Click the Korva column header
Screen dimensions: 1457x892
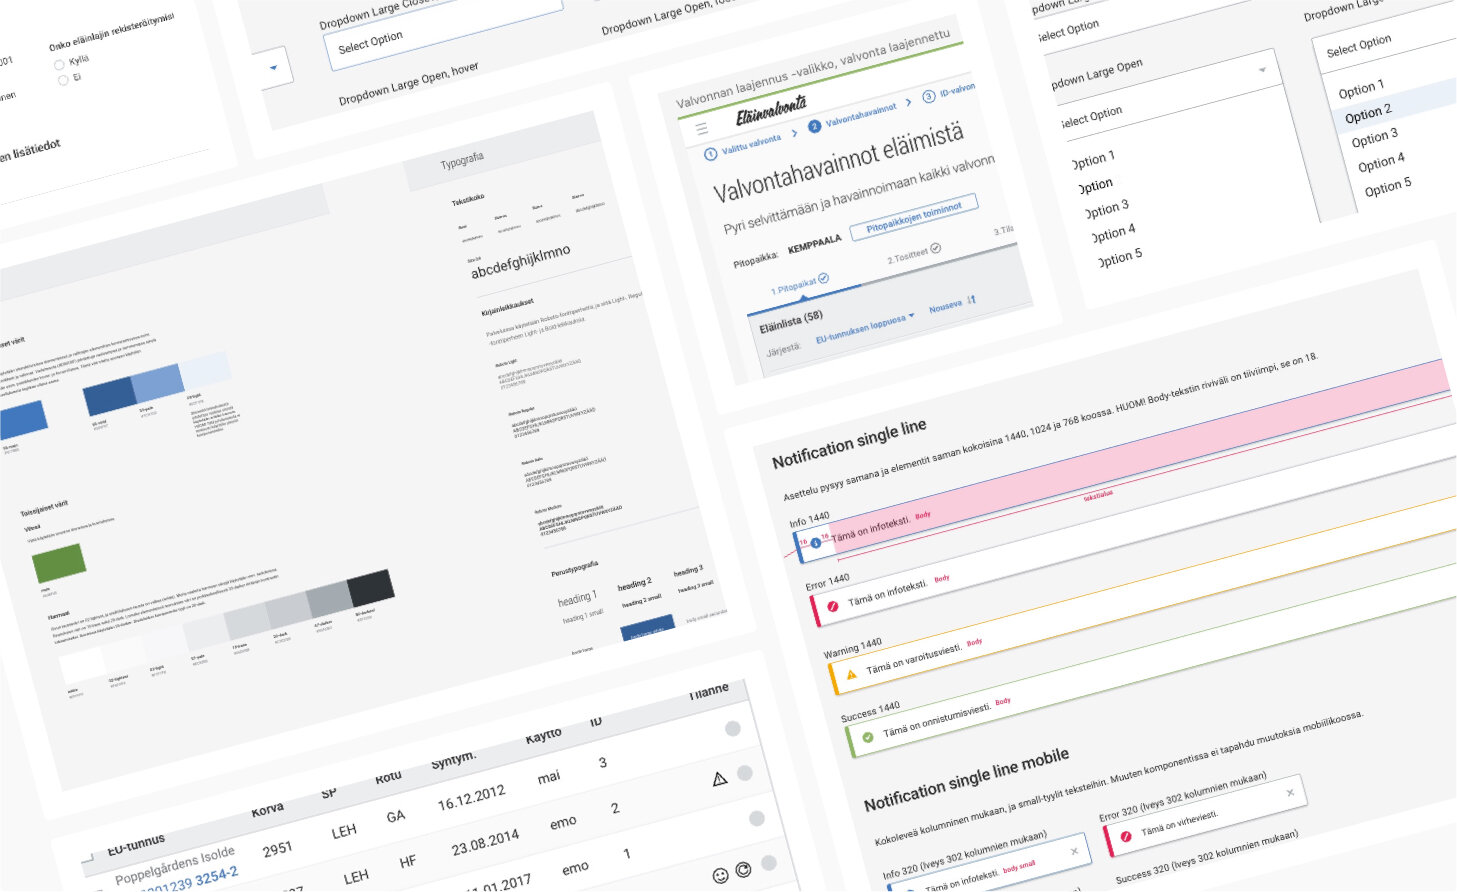pyautogui.click(x=267, y=810)
